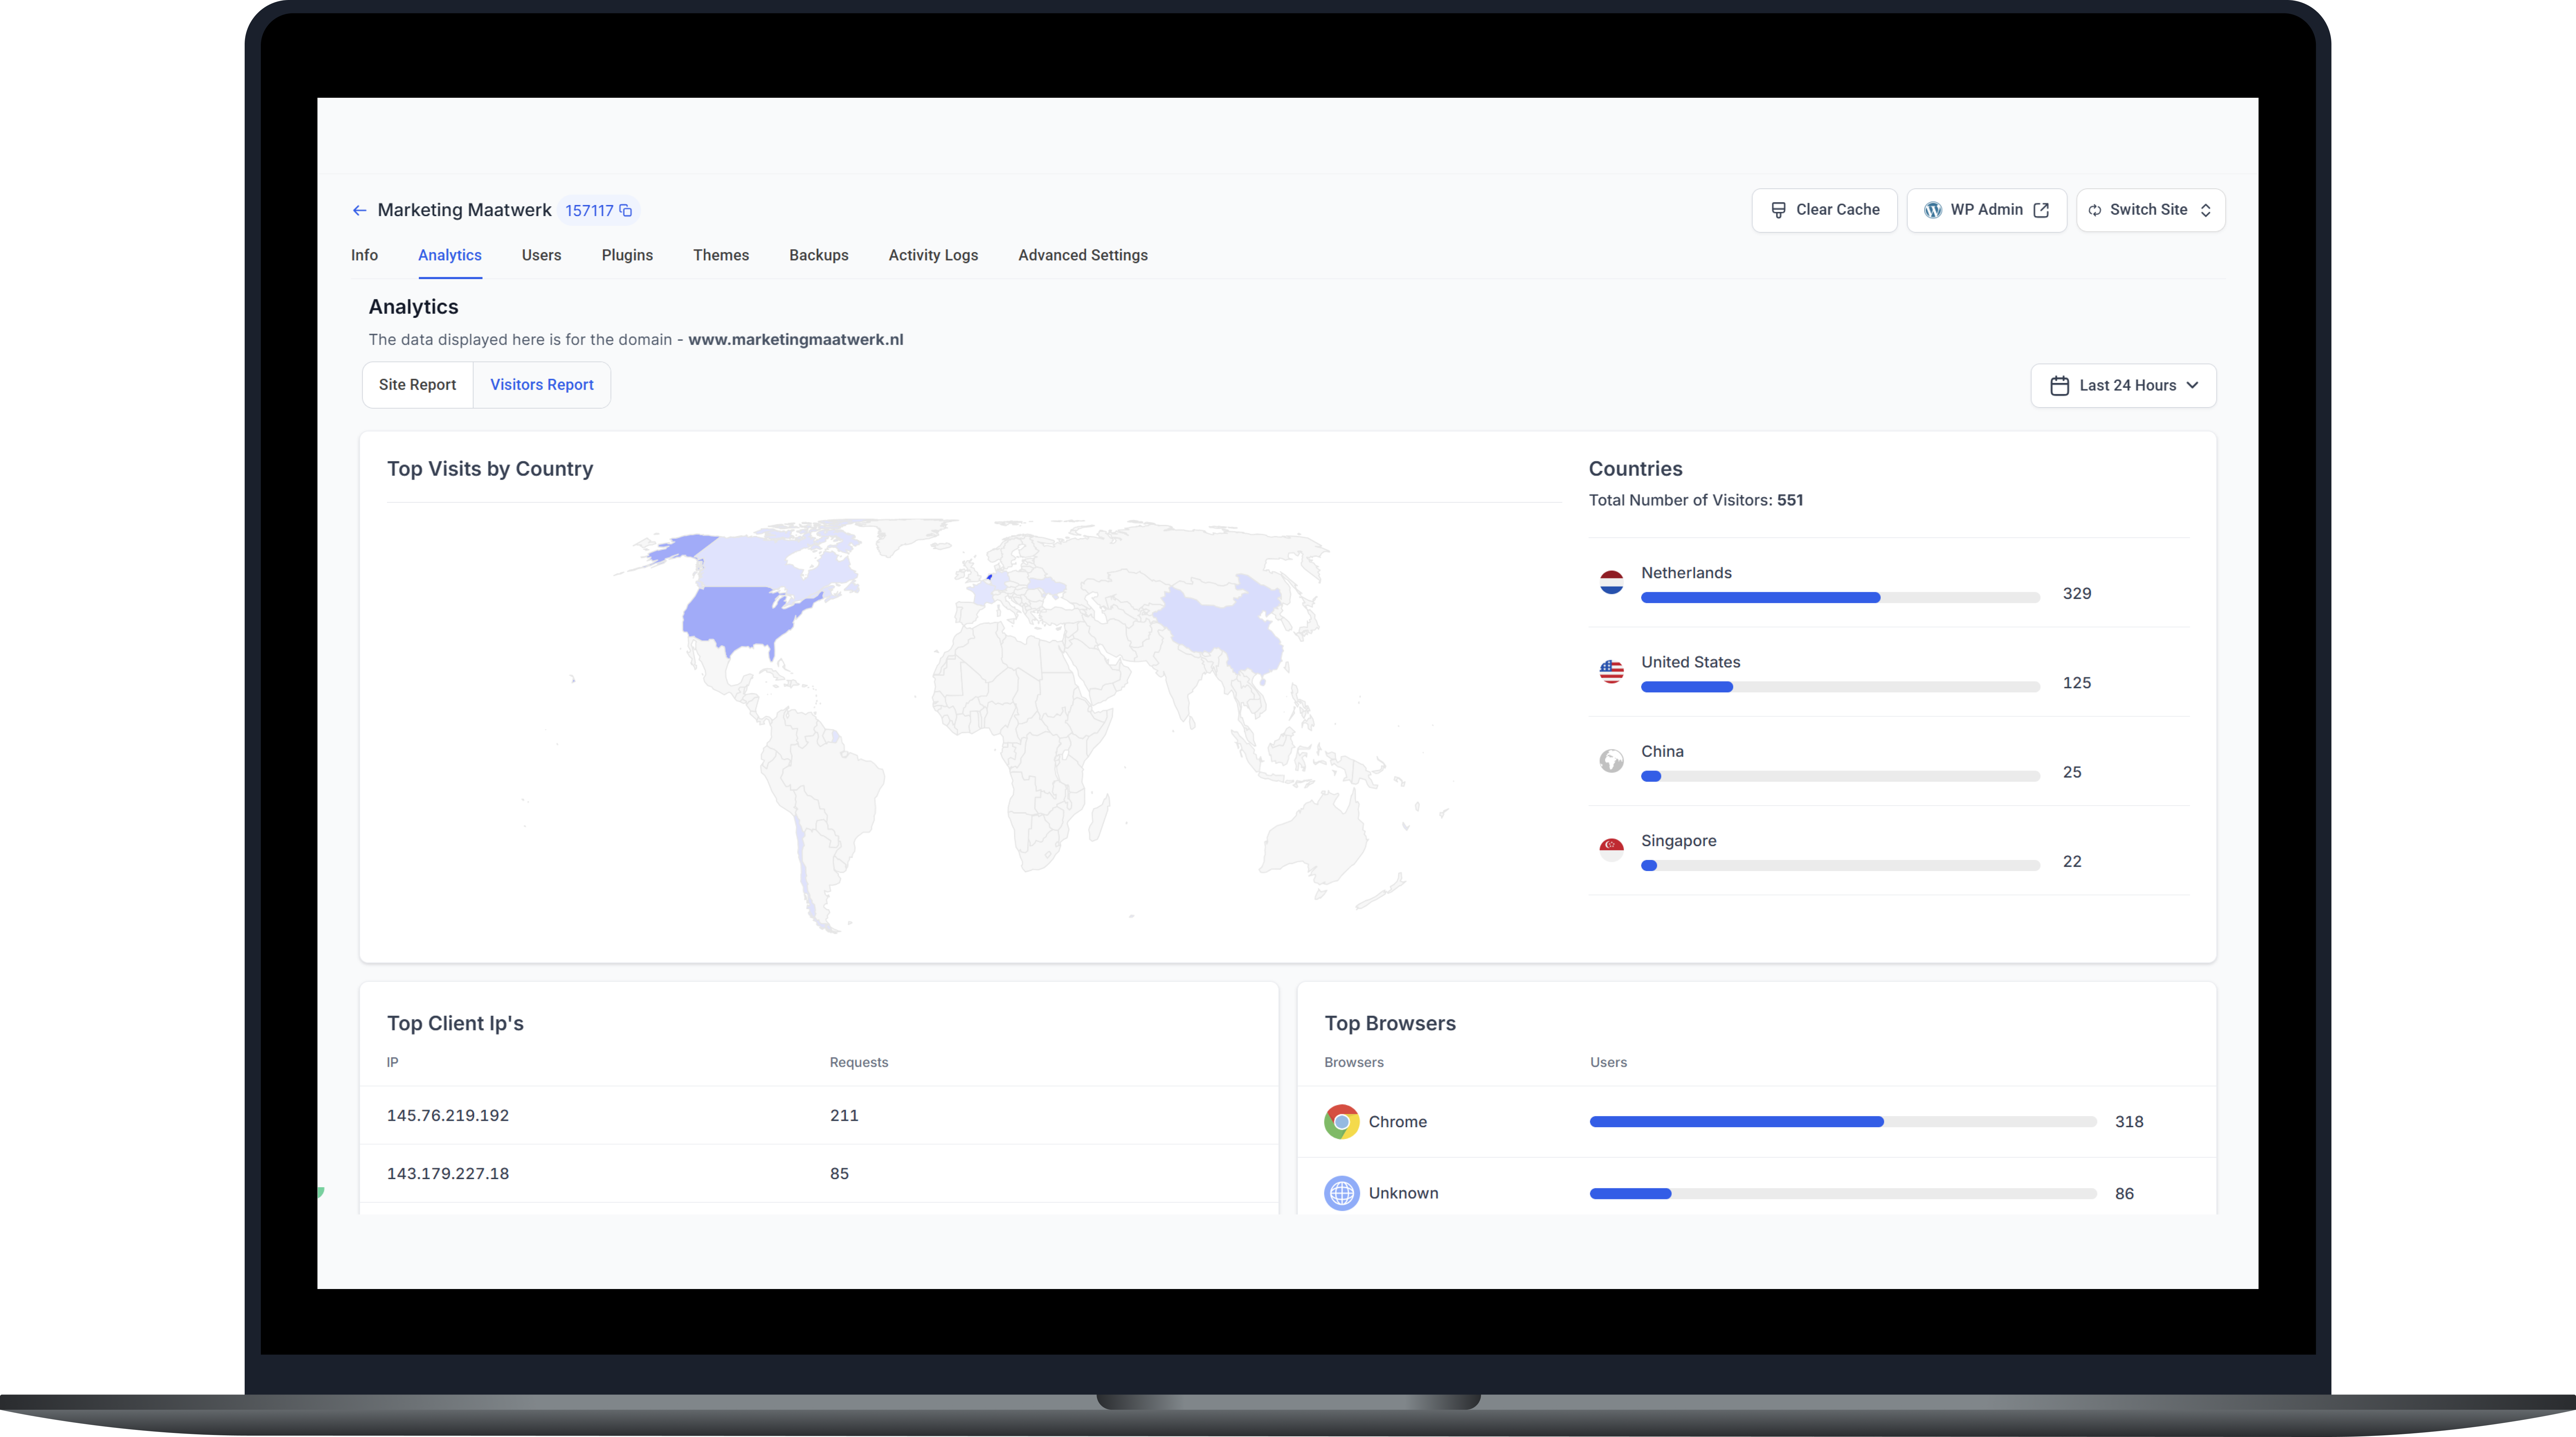
Task: Click the external link icon on WP Admin
Action: (2041, 210)
